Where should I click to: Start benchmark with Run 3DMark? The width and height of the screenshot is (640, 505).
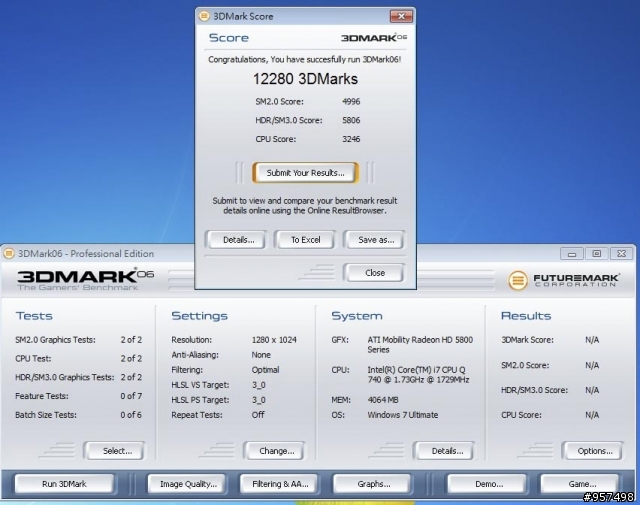[x=64, y=484]
